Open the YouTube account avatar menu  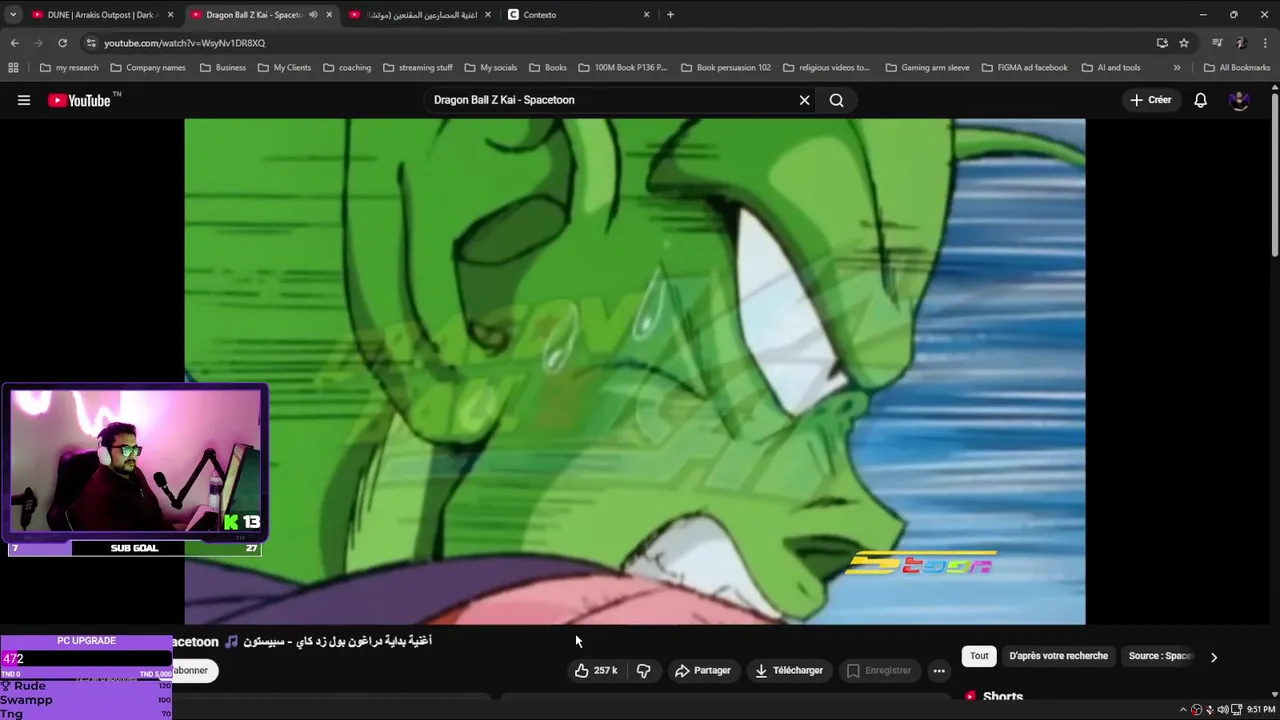(1239, 100)
